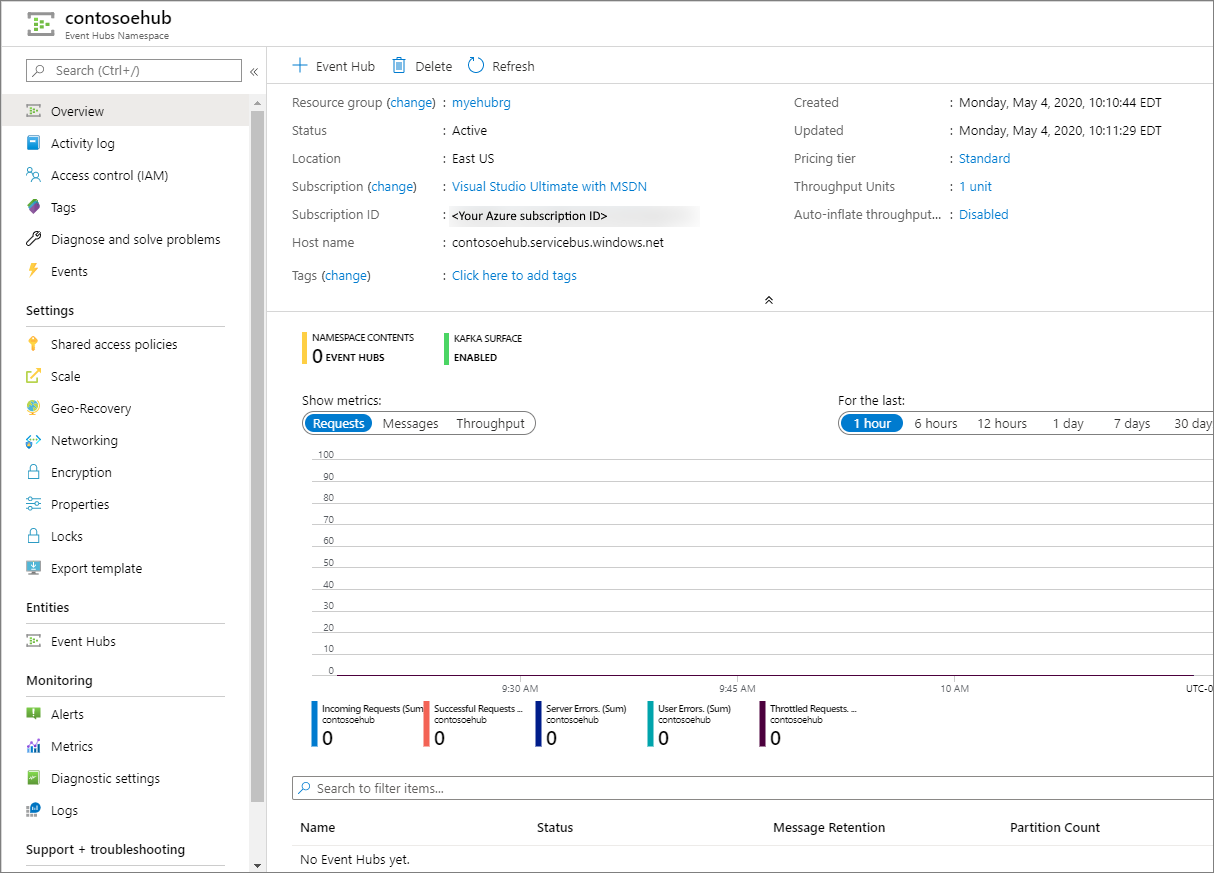
Task: Click the Delete trash can icon
Action: 399,66
